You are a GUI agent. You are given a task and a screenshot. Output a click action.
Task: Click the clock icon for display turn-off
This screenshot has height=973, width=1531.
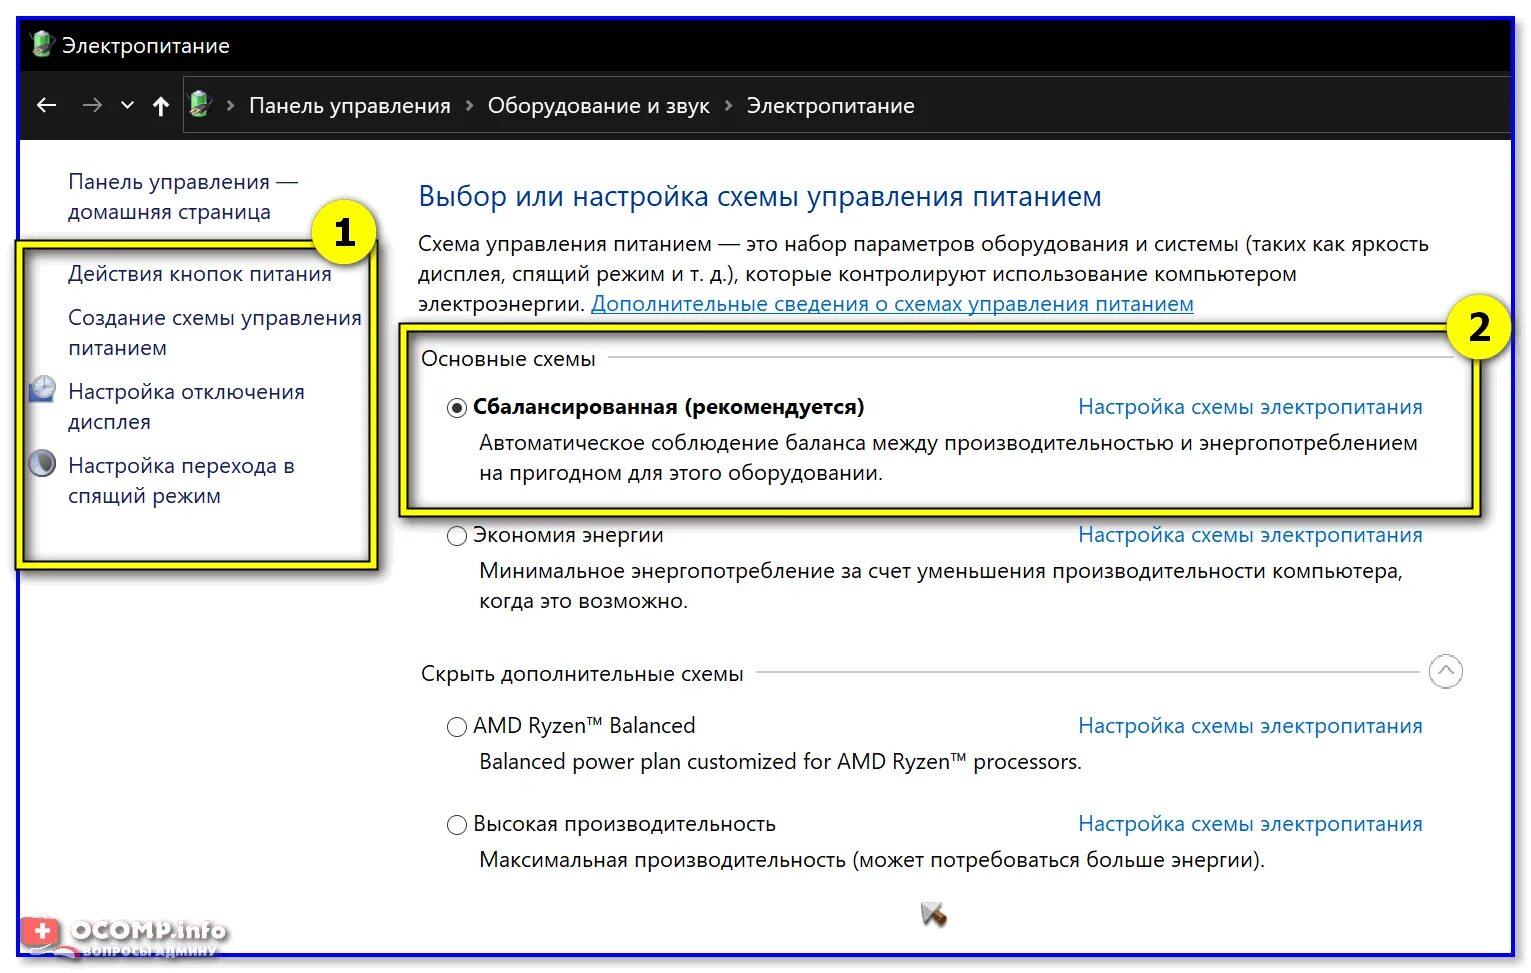42,389
